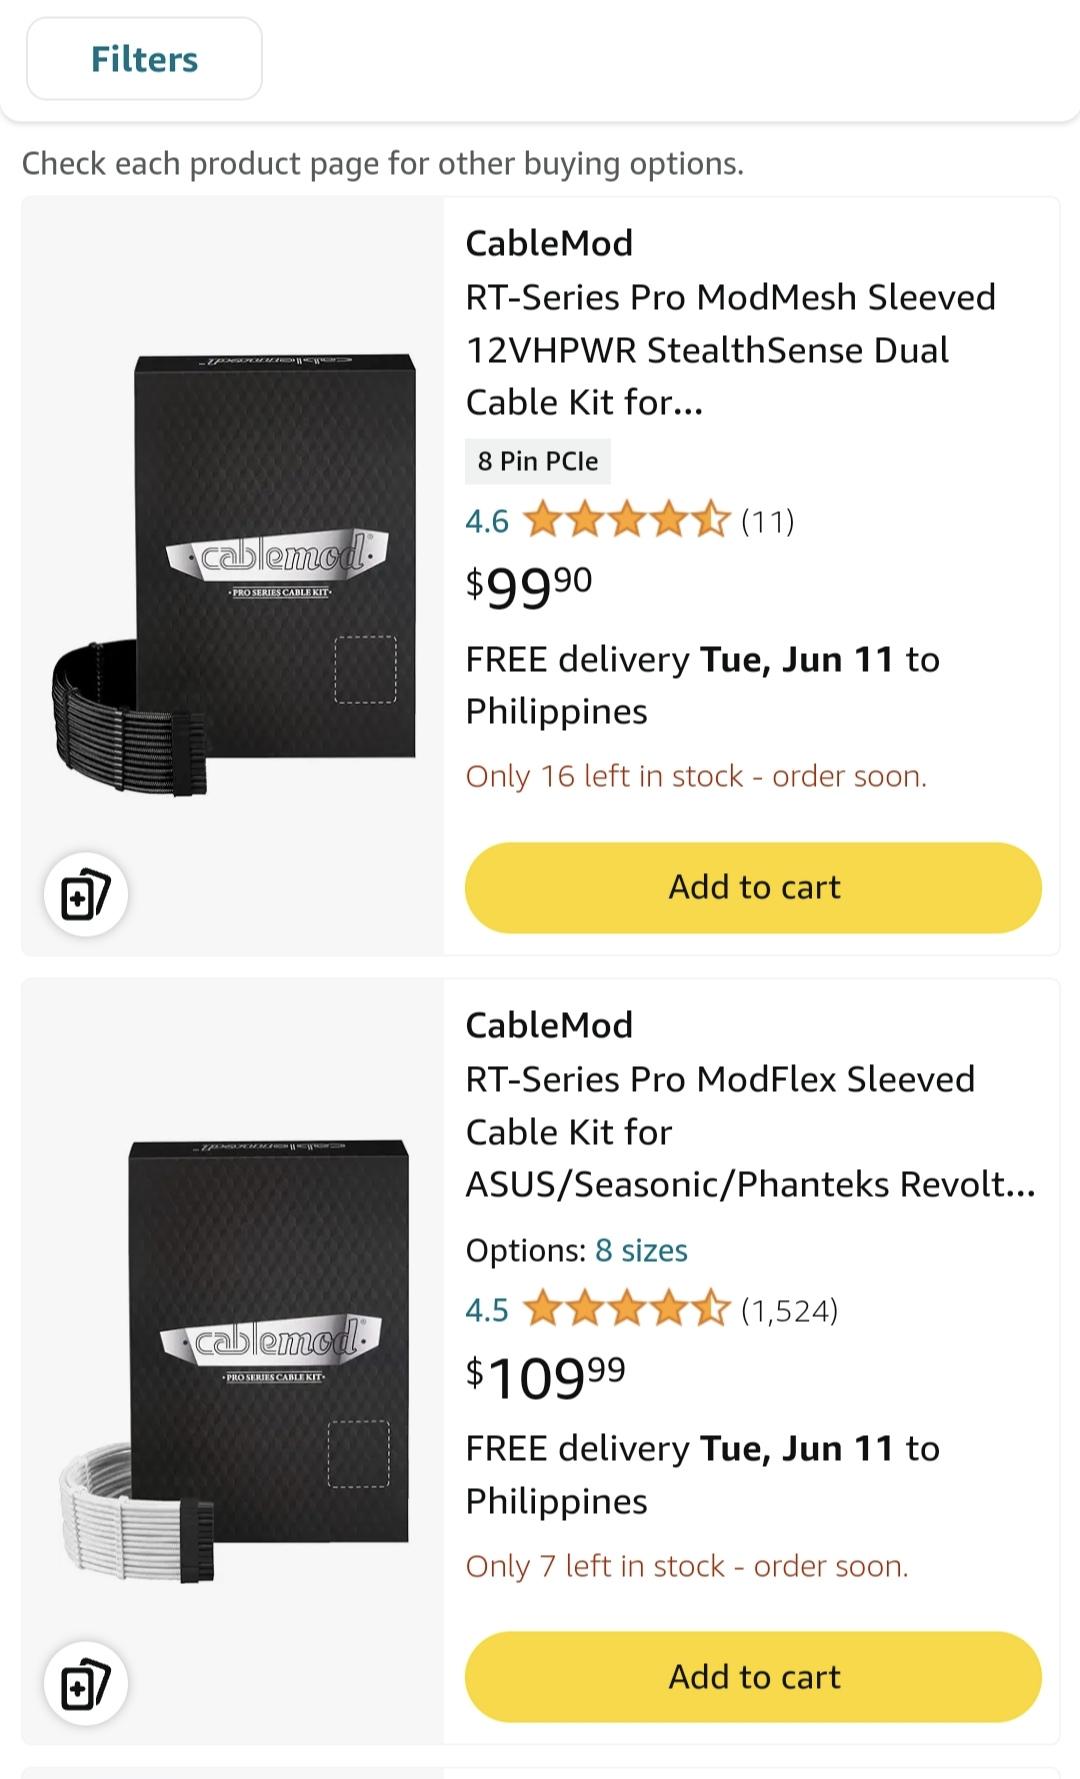Tap compare icon on white cable kit
1080x1779 pixels.
click(85, 1684)
